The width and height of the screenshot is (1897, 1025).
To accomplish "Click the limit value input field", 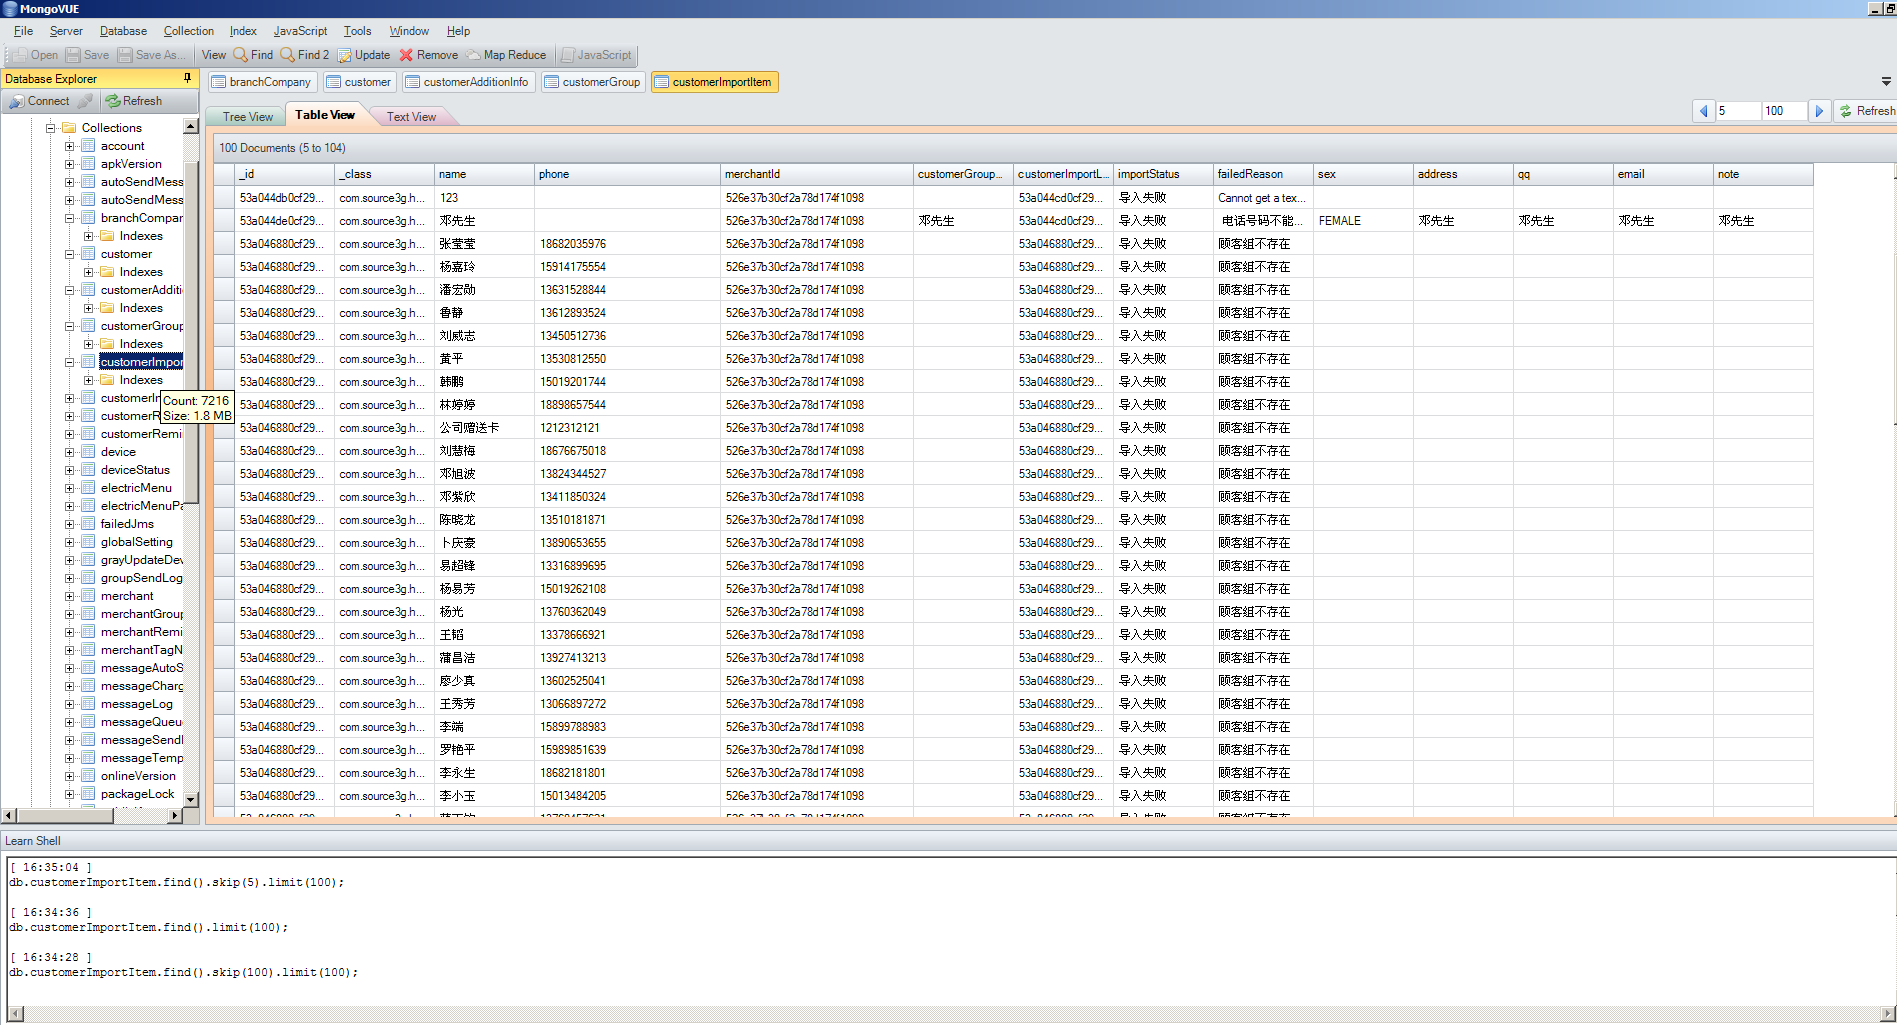I will pyautogui.click(x=1784, y=111).
